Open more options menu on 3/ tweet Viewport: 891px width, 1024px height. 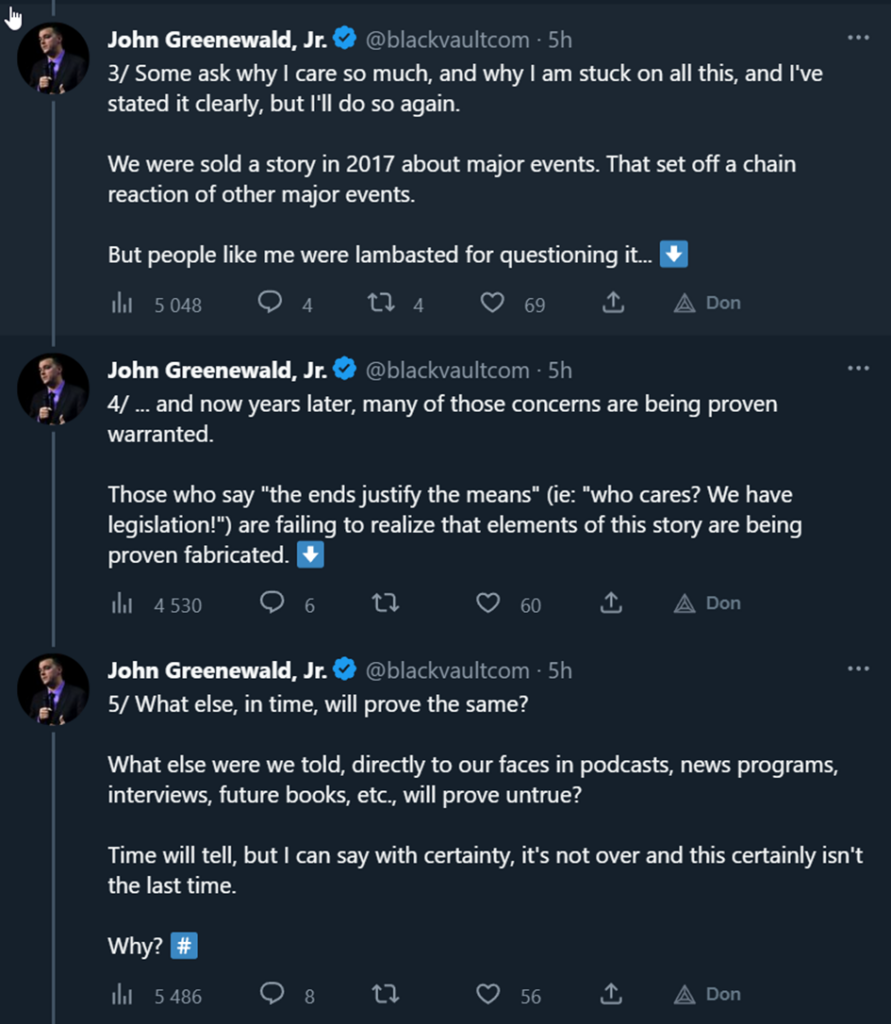[858, 38]
